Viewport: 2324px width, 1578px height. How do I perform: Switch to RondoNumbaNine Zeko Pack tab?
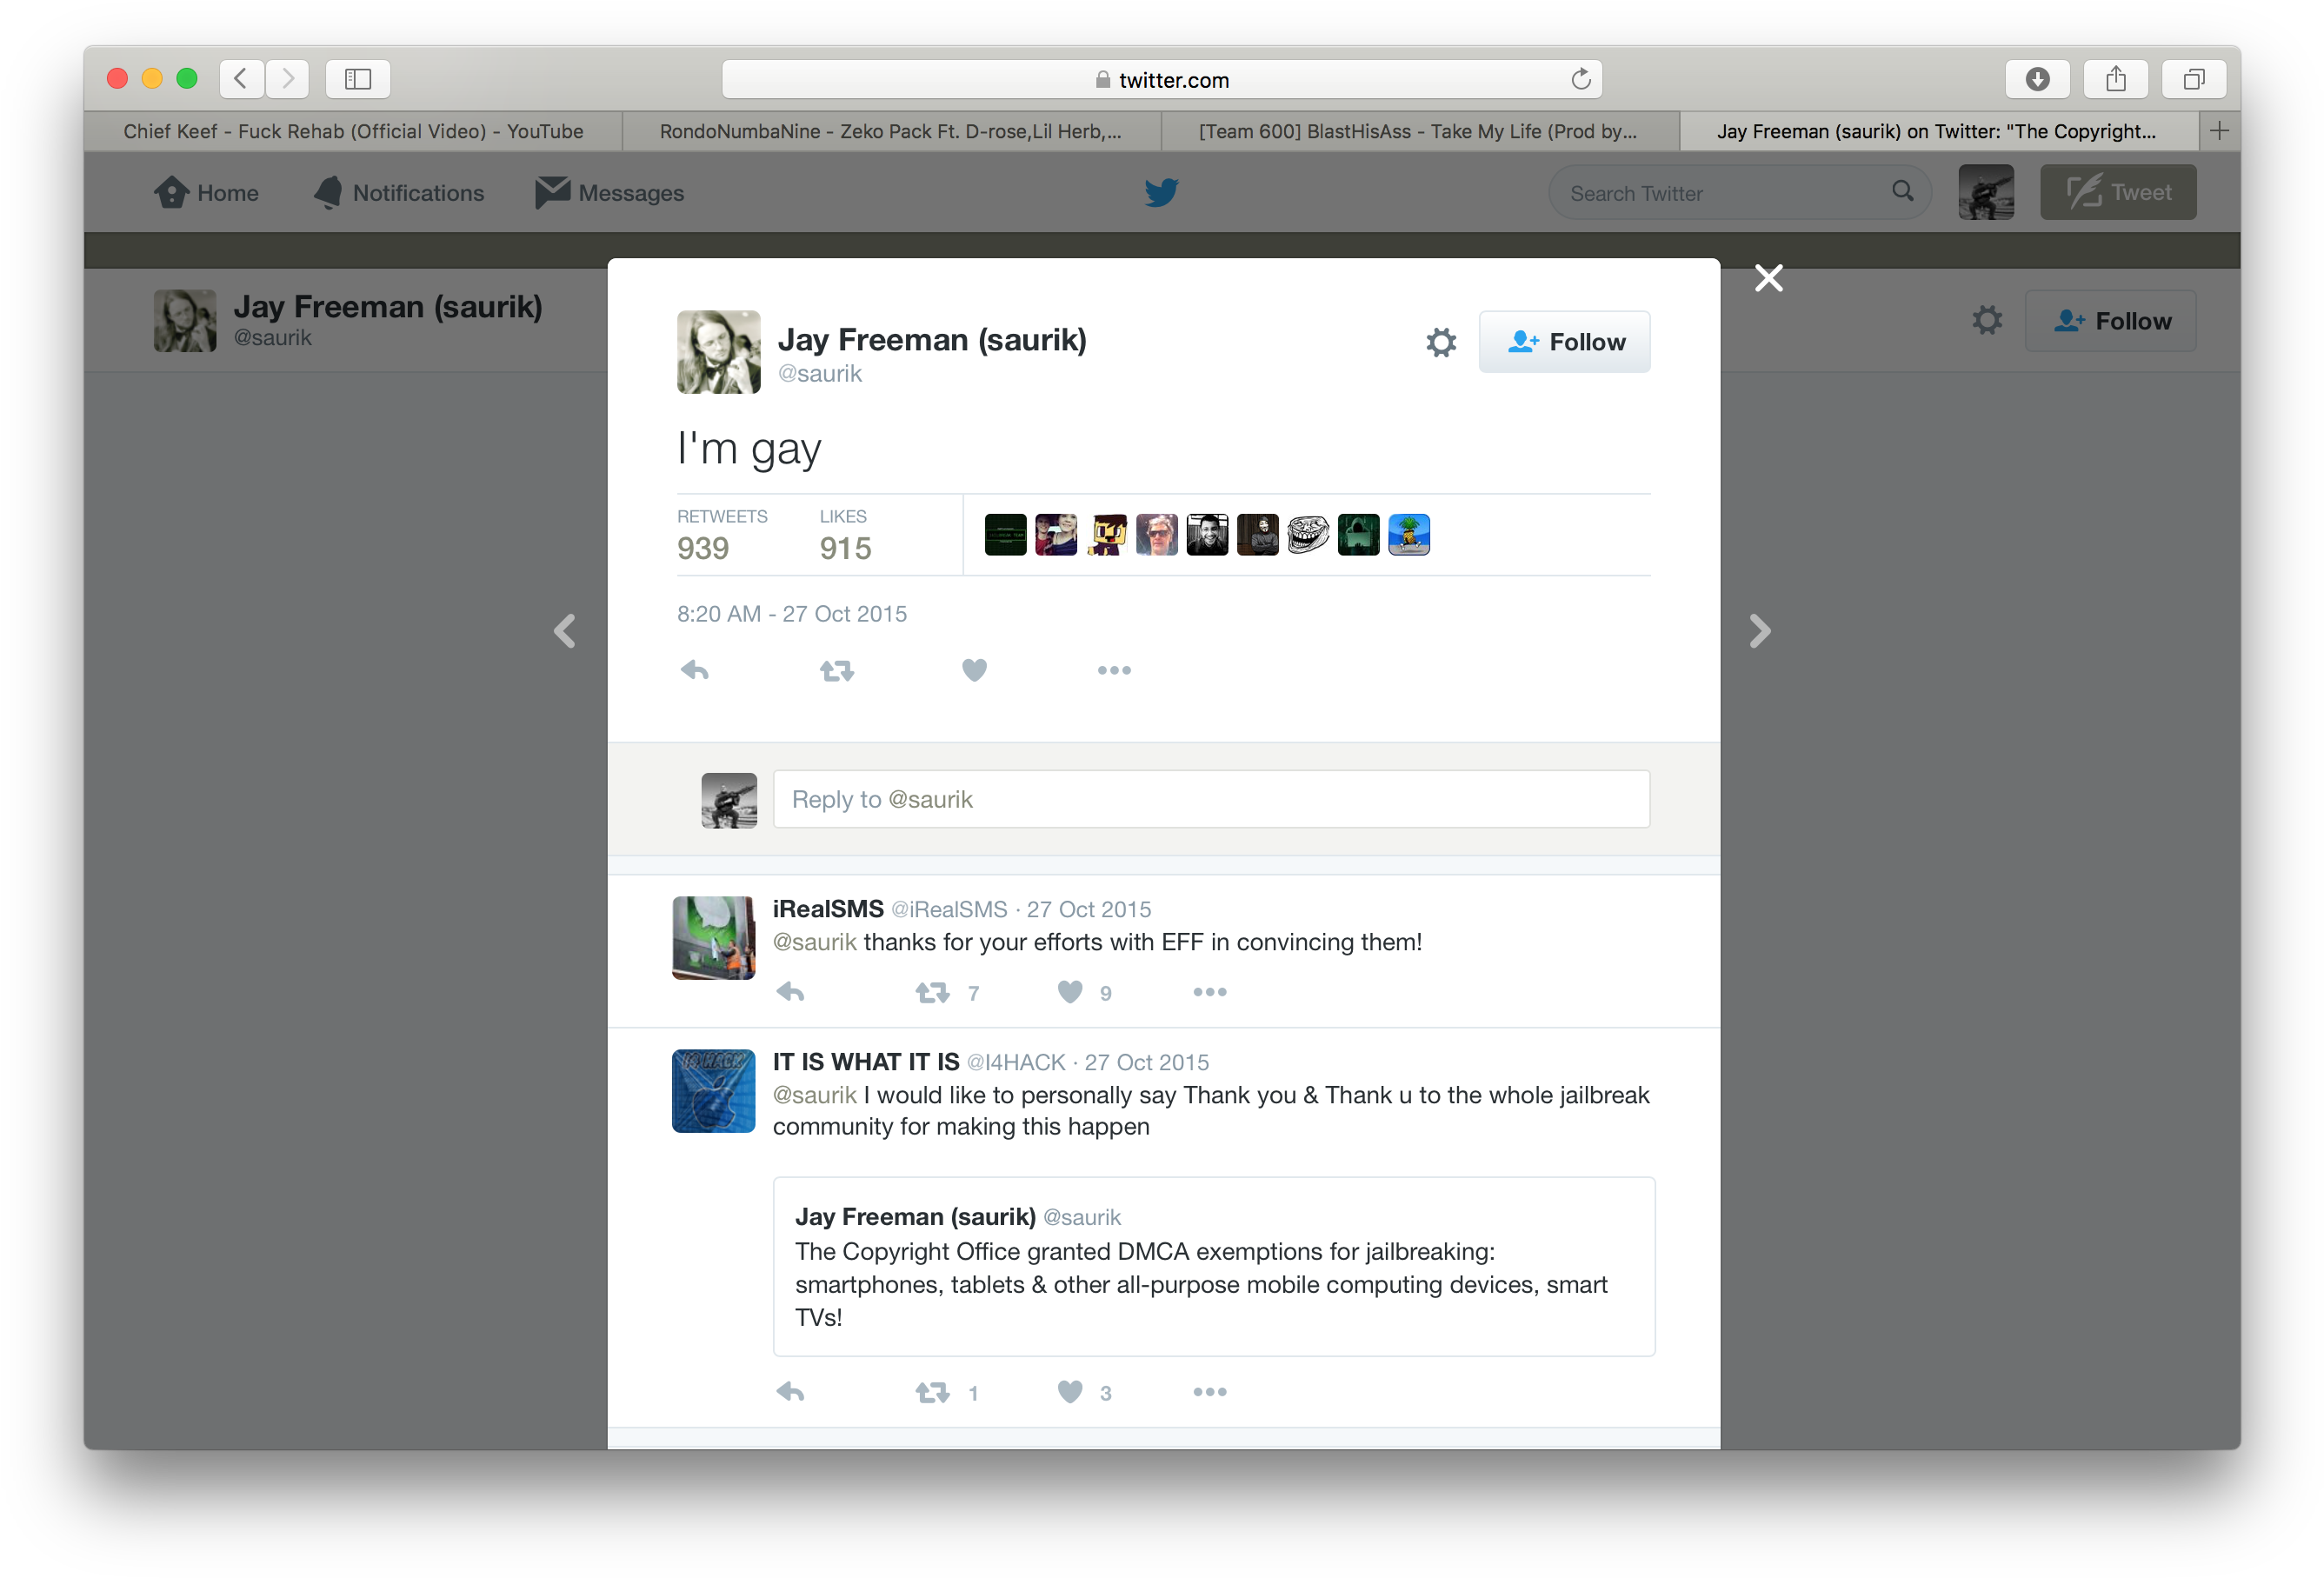891,131
